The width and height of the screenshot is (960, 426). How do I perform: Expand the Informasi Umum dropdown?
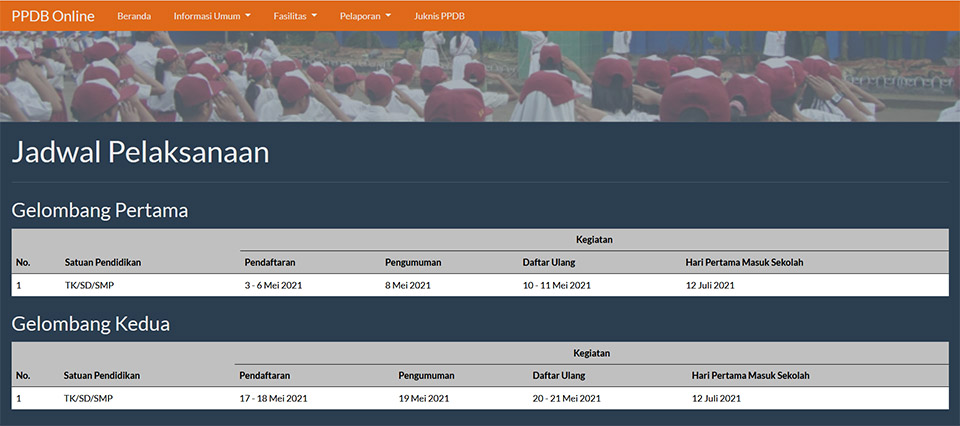[x=211, y=16]
